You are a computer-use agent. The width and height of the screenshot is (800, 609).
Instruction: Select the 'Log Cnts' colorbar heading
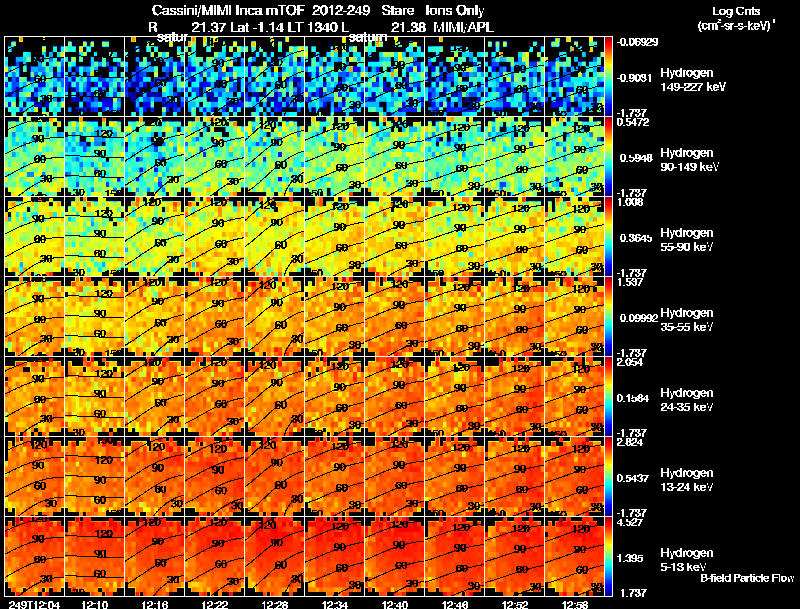click(736, 11)
